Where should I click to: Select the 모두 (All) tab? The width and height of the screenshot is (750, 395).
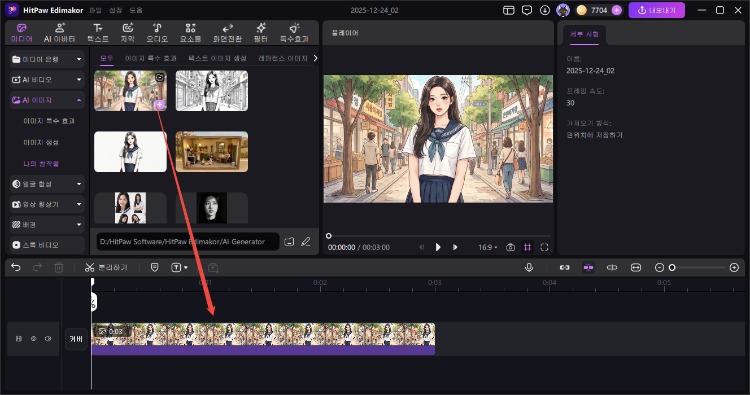pyautogui.click(x=107, y=58)
